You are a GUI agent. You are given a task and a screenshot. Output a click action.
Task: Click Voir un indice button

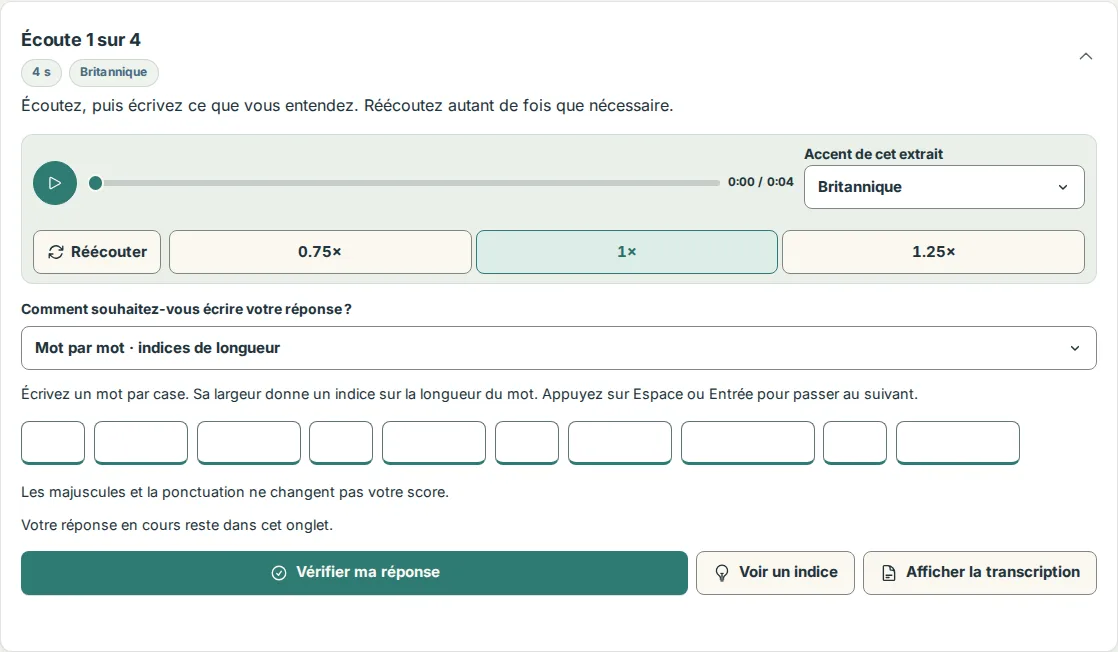775,573
